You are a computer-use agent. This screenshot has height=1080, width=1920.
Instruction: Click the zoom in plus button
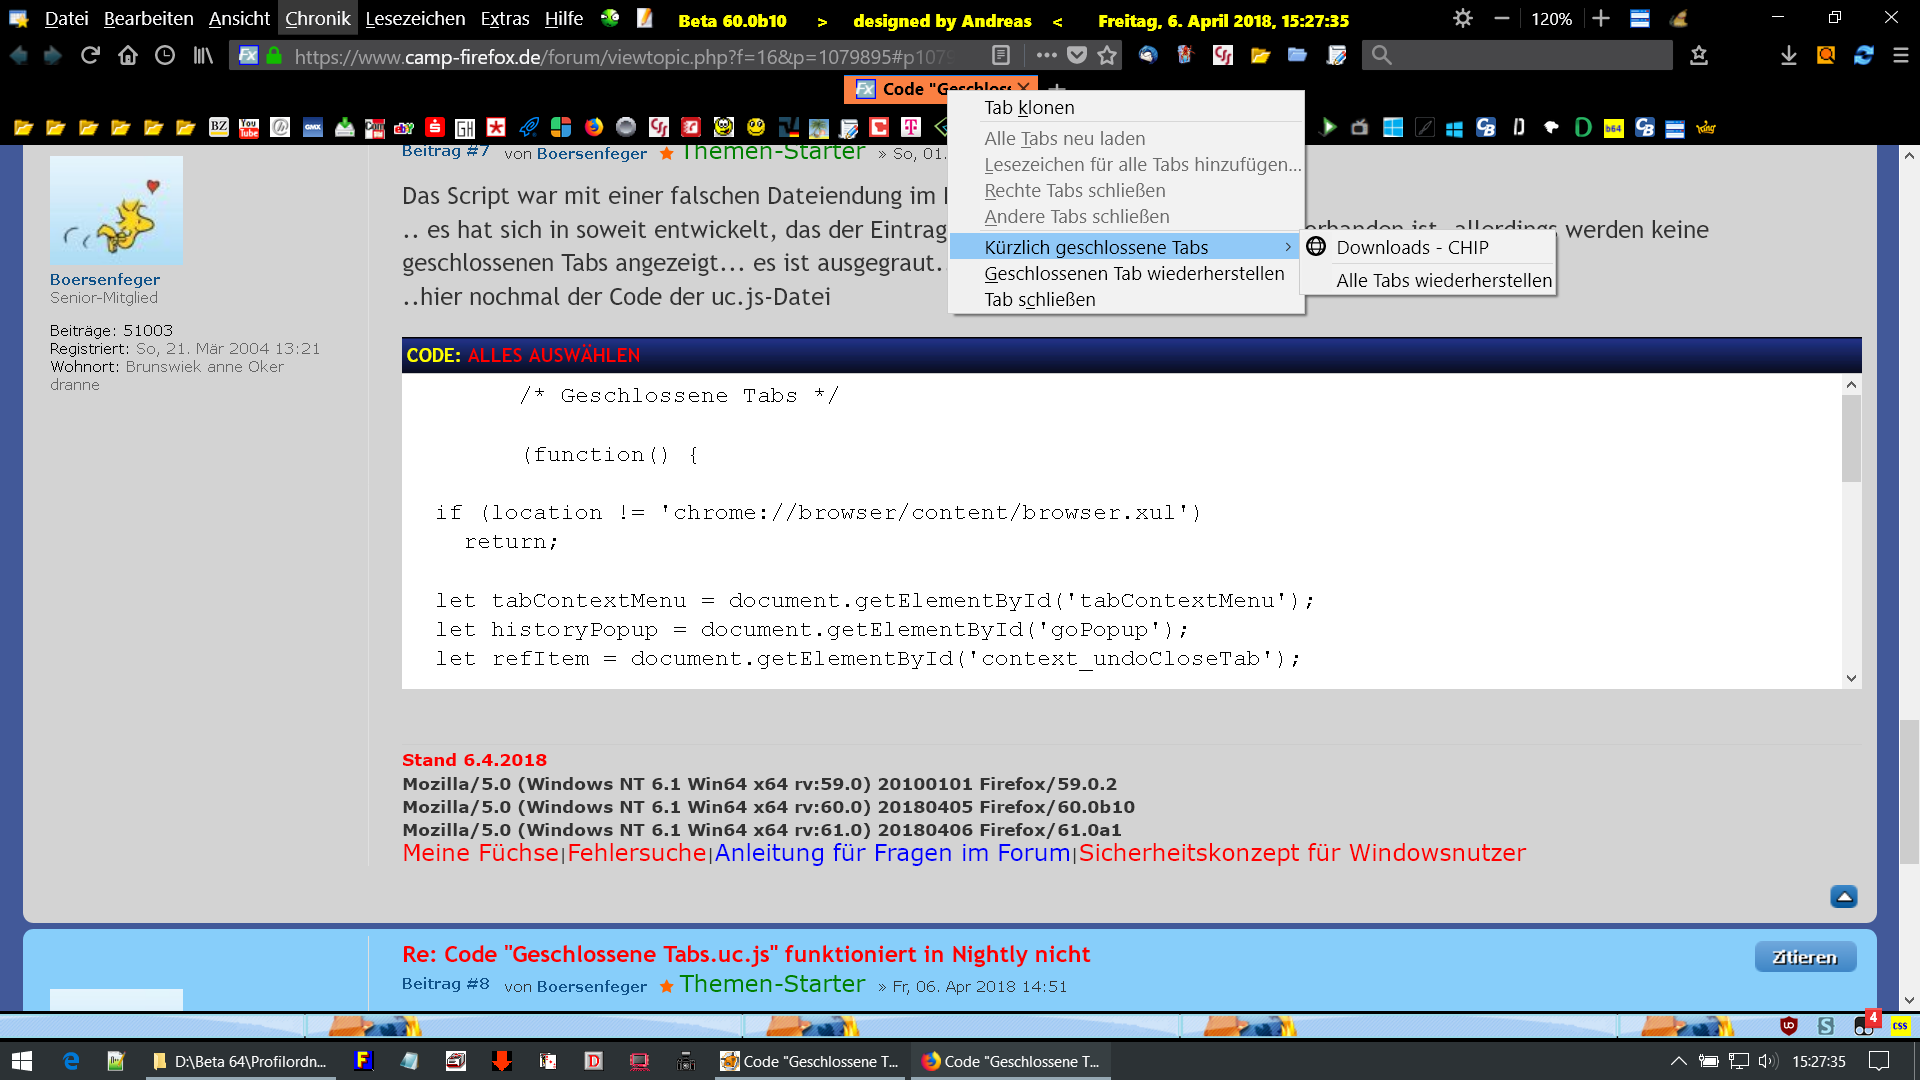click(1601, 19)
